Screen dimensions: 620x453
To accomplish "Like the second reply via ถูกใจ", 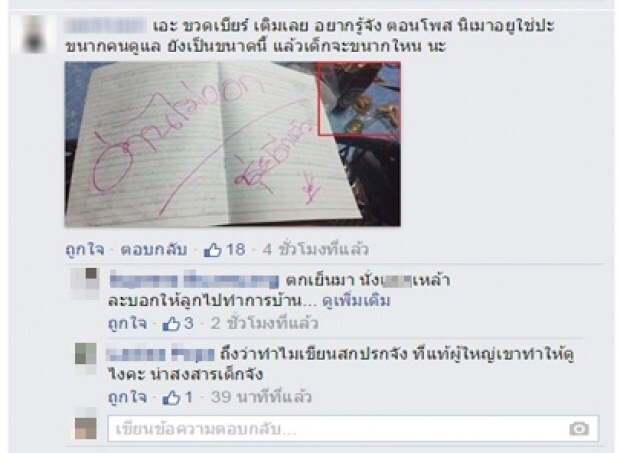I will tap(128, 398).
